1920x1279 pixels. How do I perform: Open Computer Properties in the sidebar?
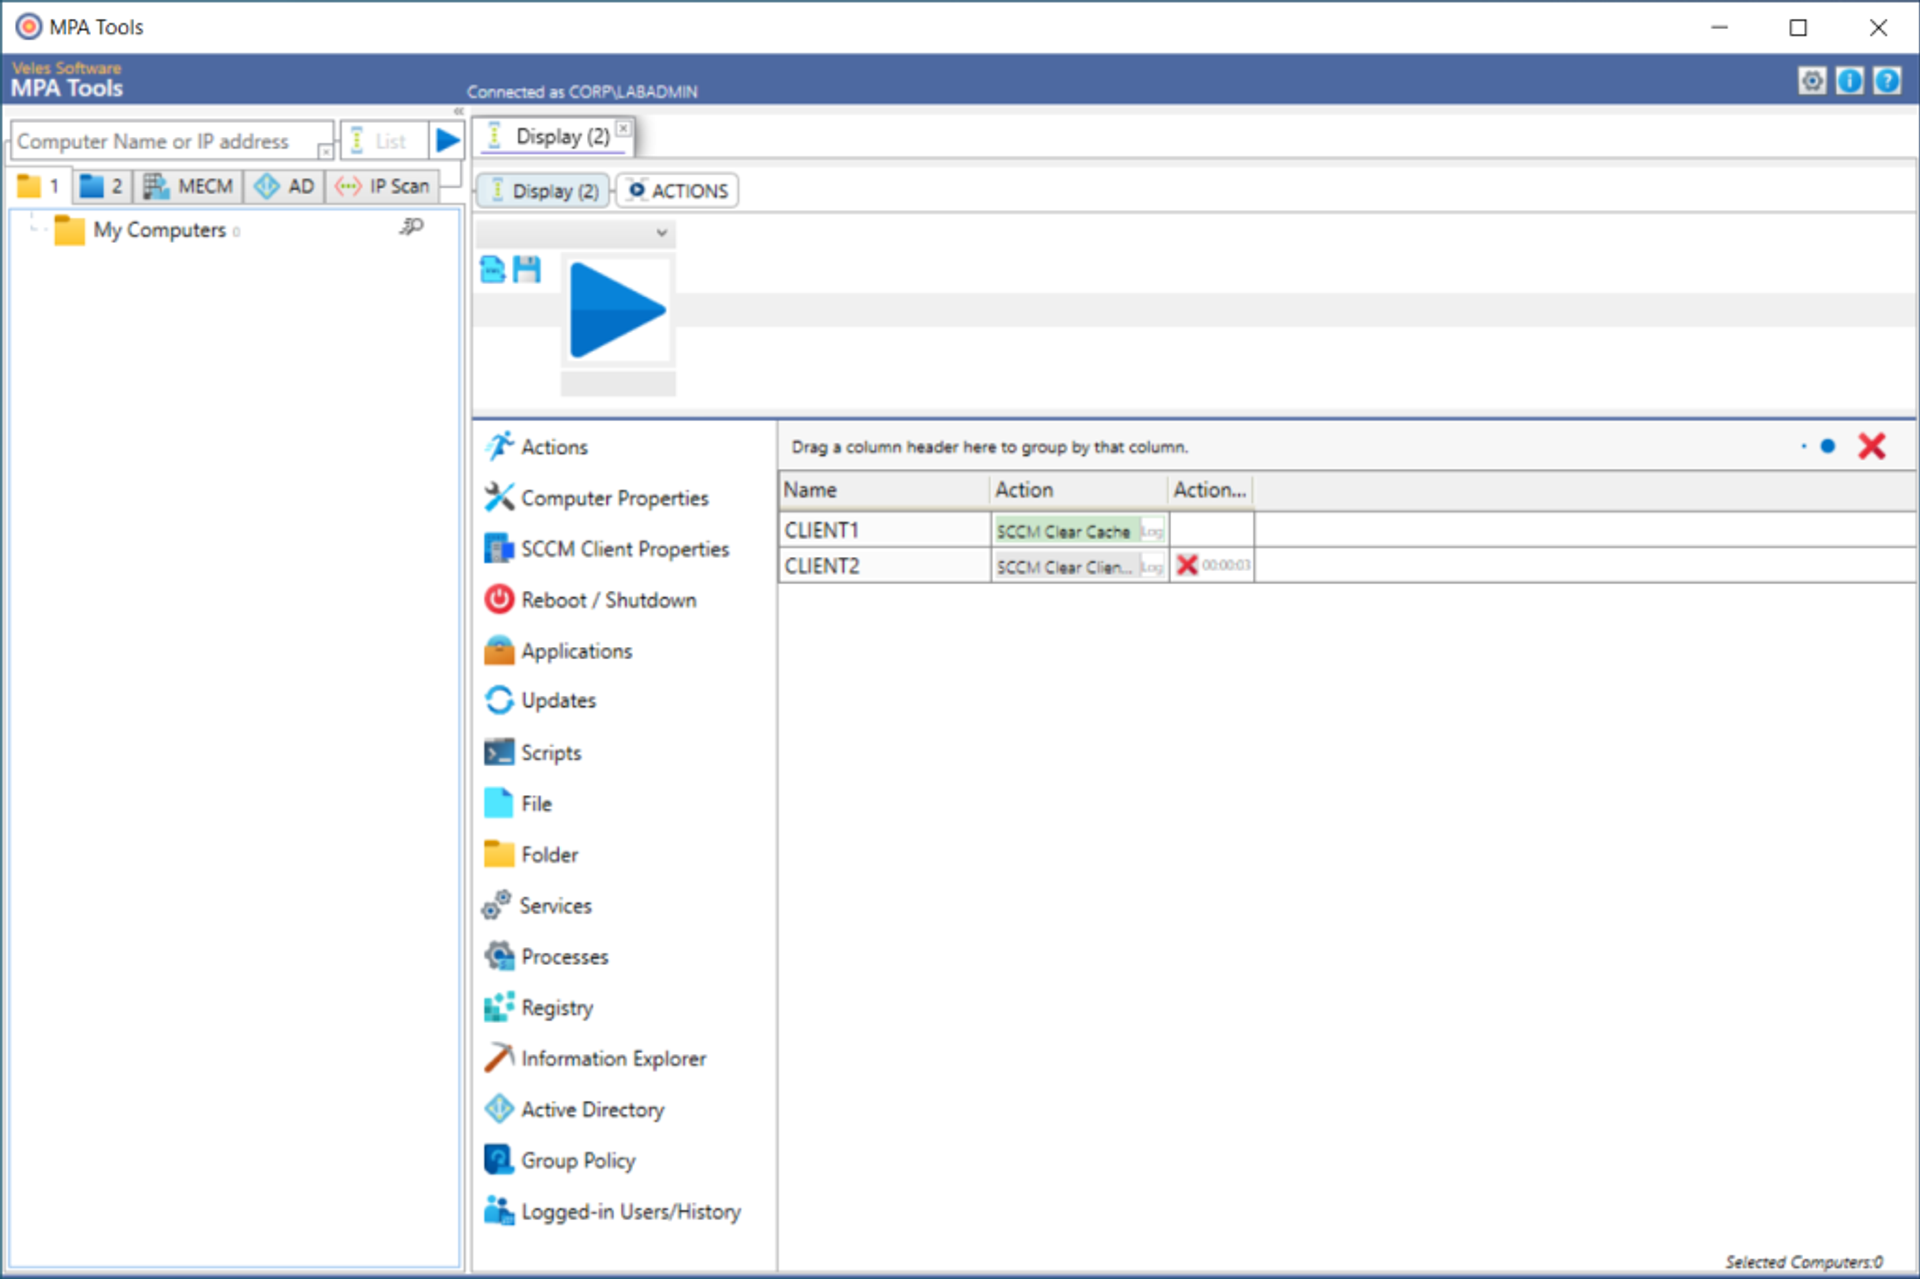597,498
